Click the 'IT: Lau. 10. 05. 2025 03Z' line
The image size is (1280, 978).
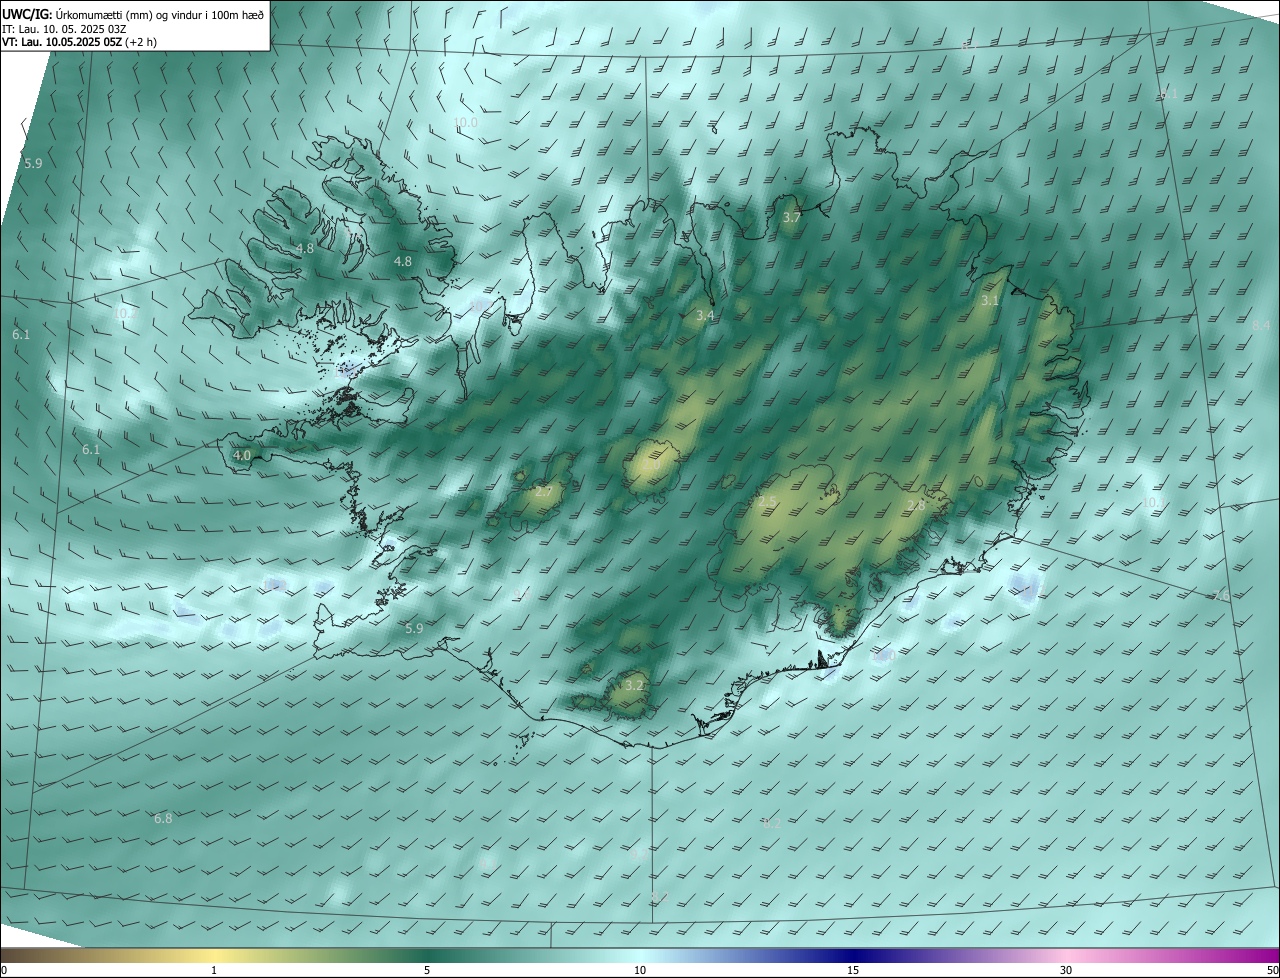(x=65, y=28)
